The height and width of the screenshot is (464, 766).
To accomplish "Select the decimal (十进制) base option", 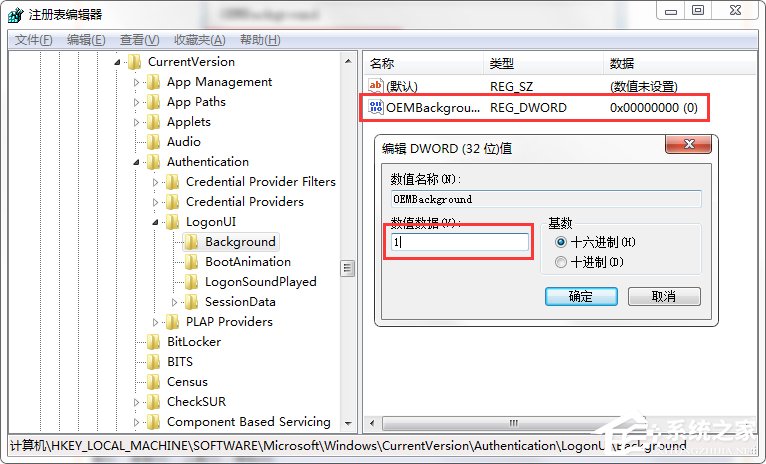I will [x=561, y=262].
